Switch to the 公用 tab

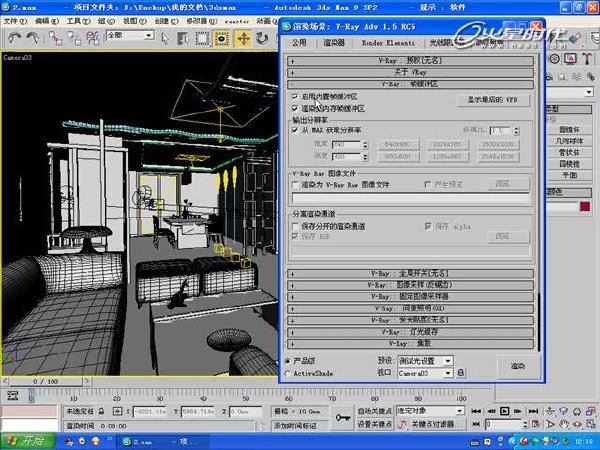299,42
